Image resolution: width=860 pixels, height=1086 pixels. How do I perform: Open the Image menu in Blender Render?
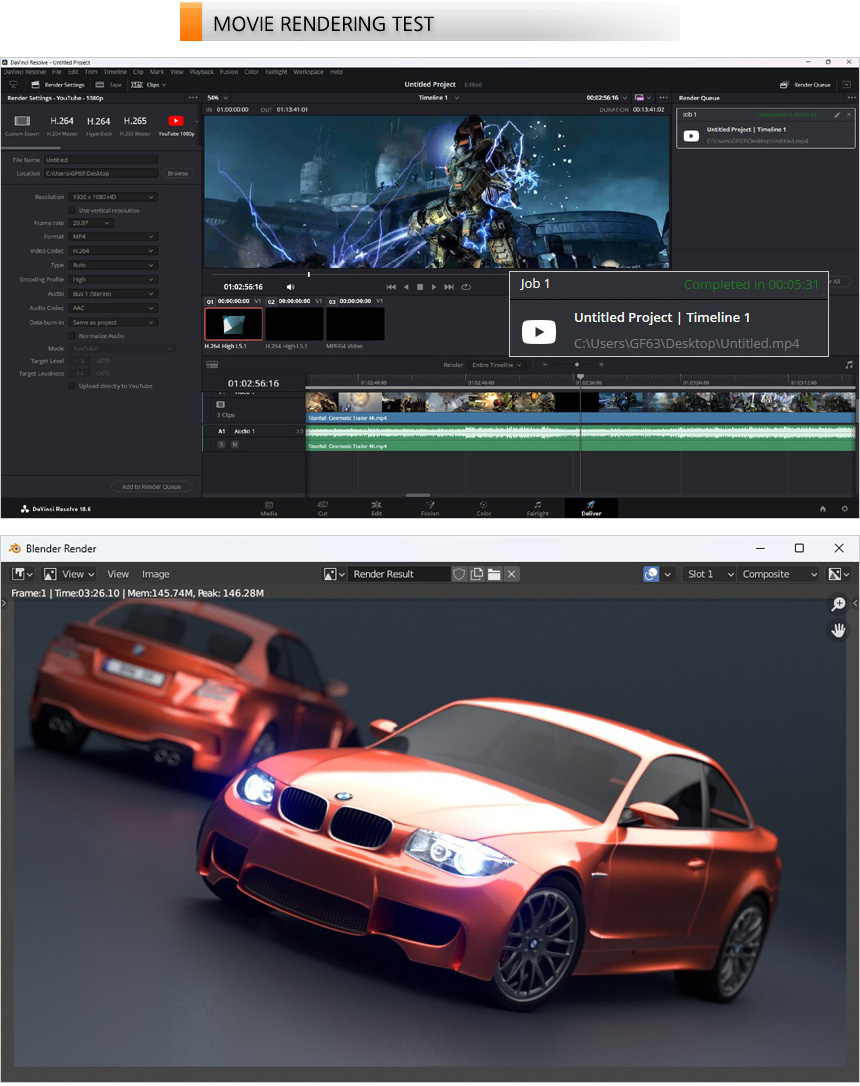(x=155, y=574)
